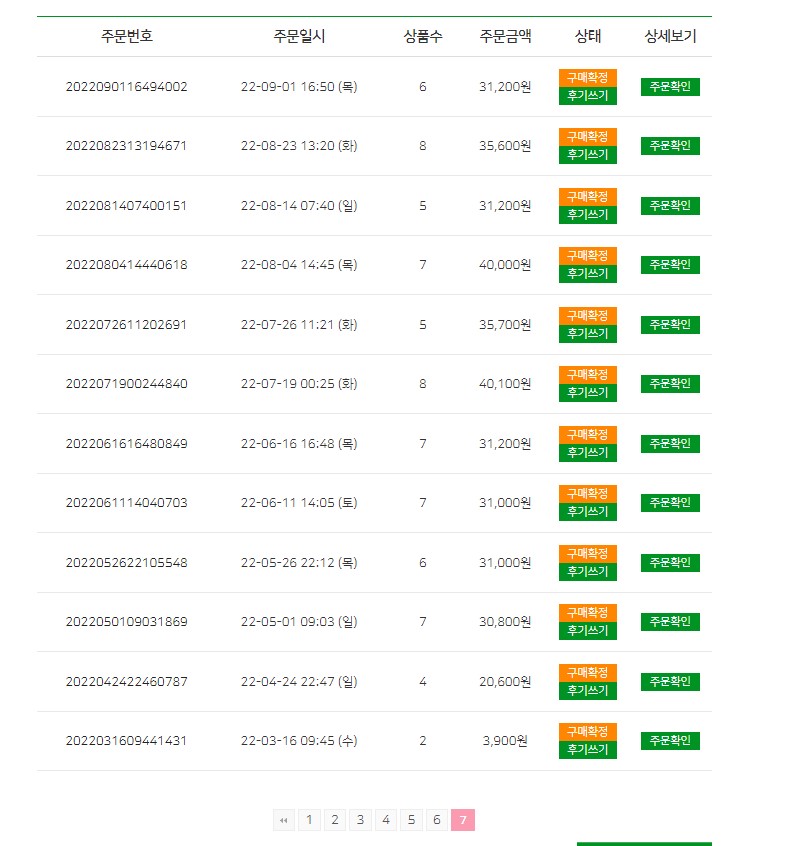The width and height of the screenshot is (809, 846).
Task: Go to first page using double-arrow icon
Action: point(284,820)
